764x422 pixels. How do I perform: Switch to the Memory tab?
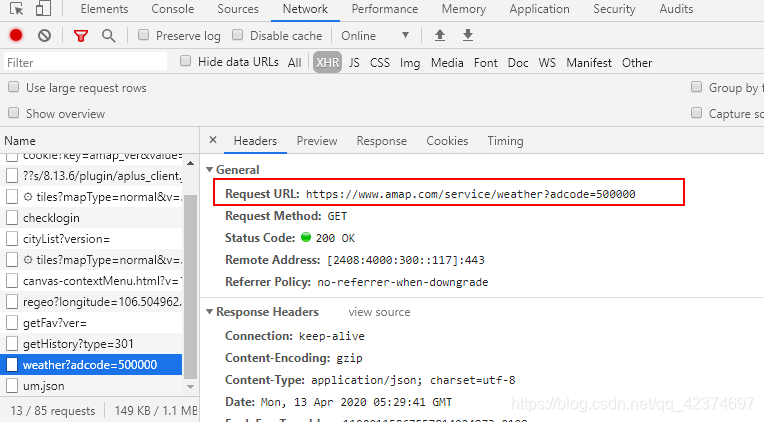464,9
